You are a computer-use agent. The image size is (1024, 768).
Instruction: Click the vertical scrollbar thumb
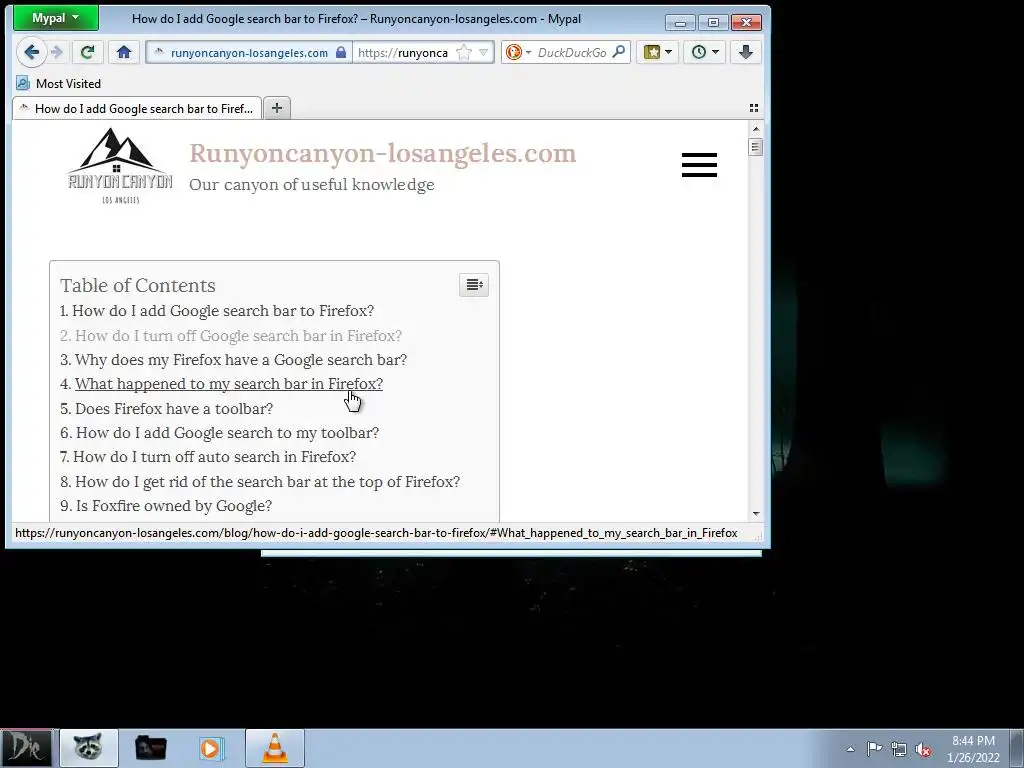coord(756,148)
